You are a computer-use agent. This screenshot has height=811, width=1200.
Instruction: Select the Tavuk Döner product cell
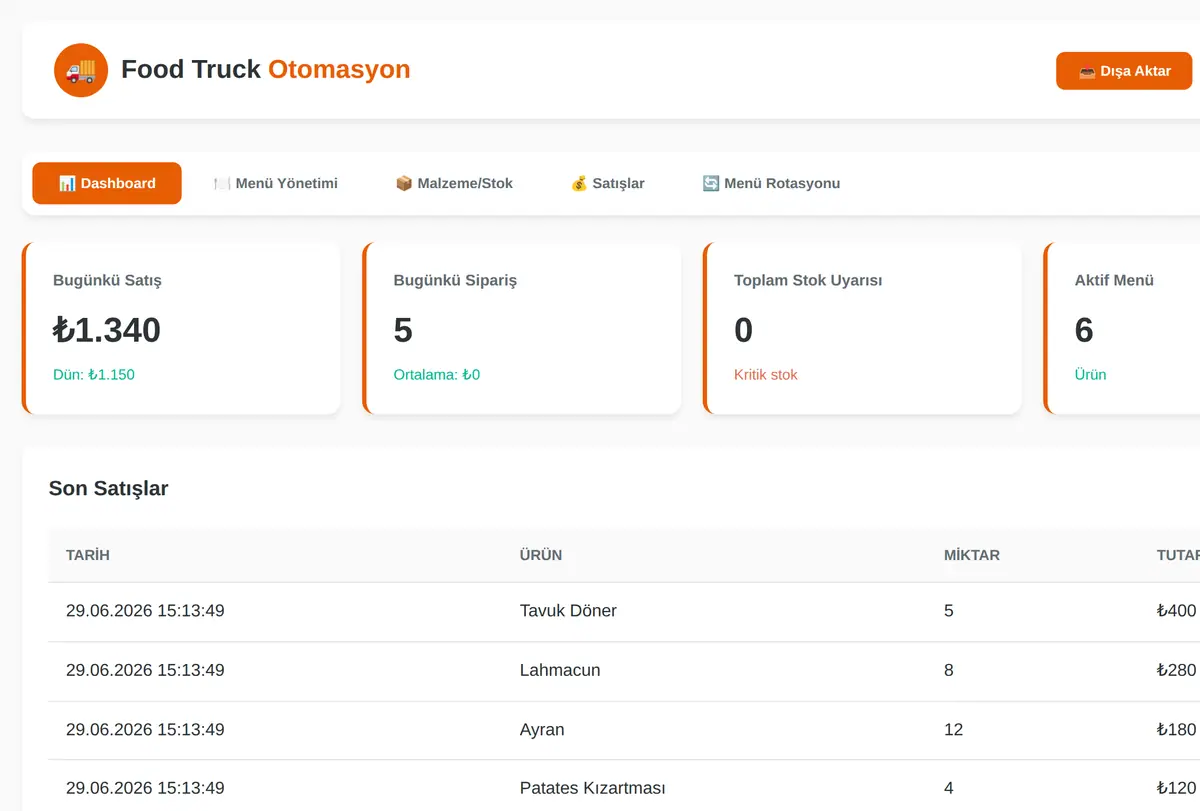click(x=568, y=611)
